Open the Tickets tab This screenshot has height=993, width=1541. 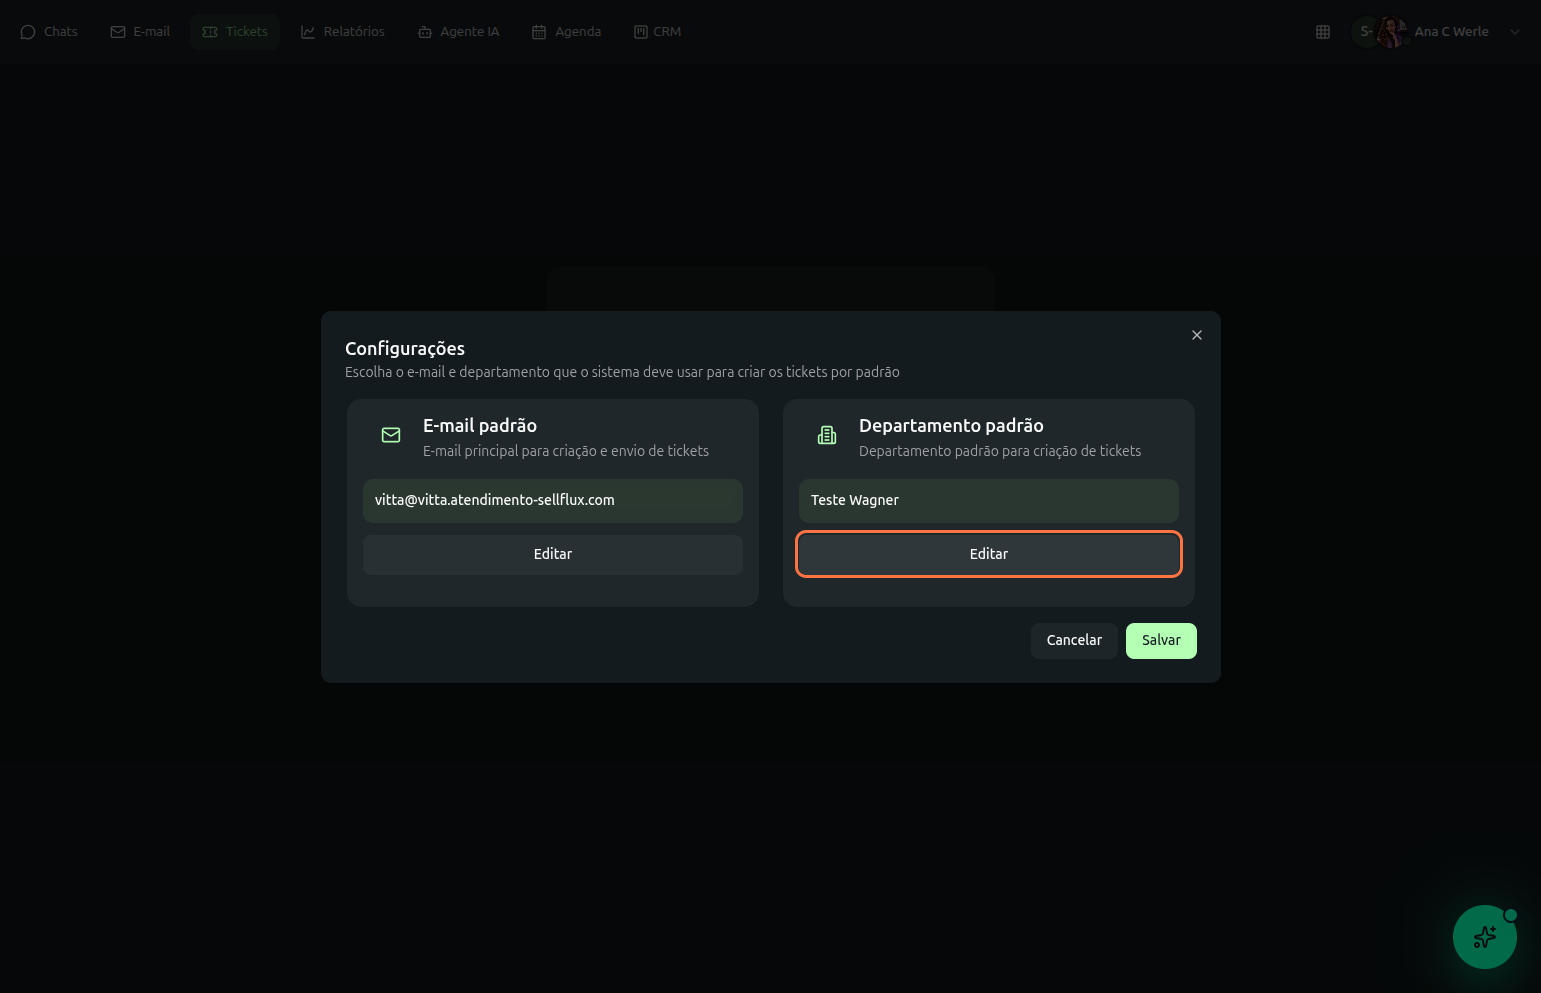click(235, 32)
